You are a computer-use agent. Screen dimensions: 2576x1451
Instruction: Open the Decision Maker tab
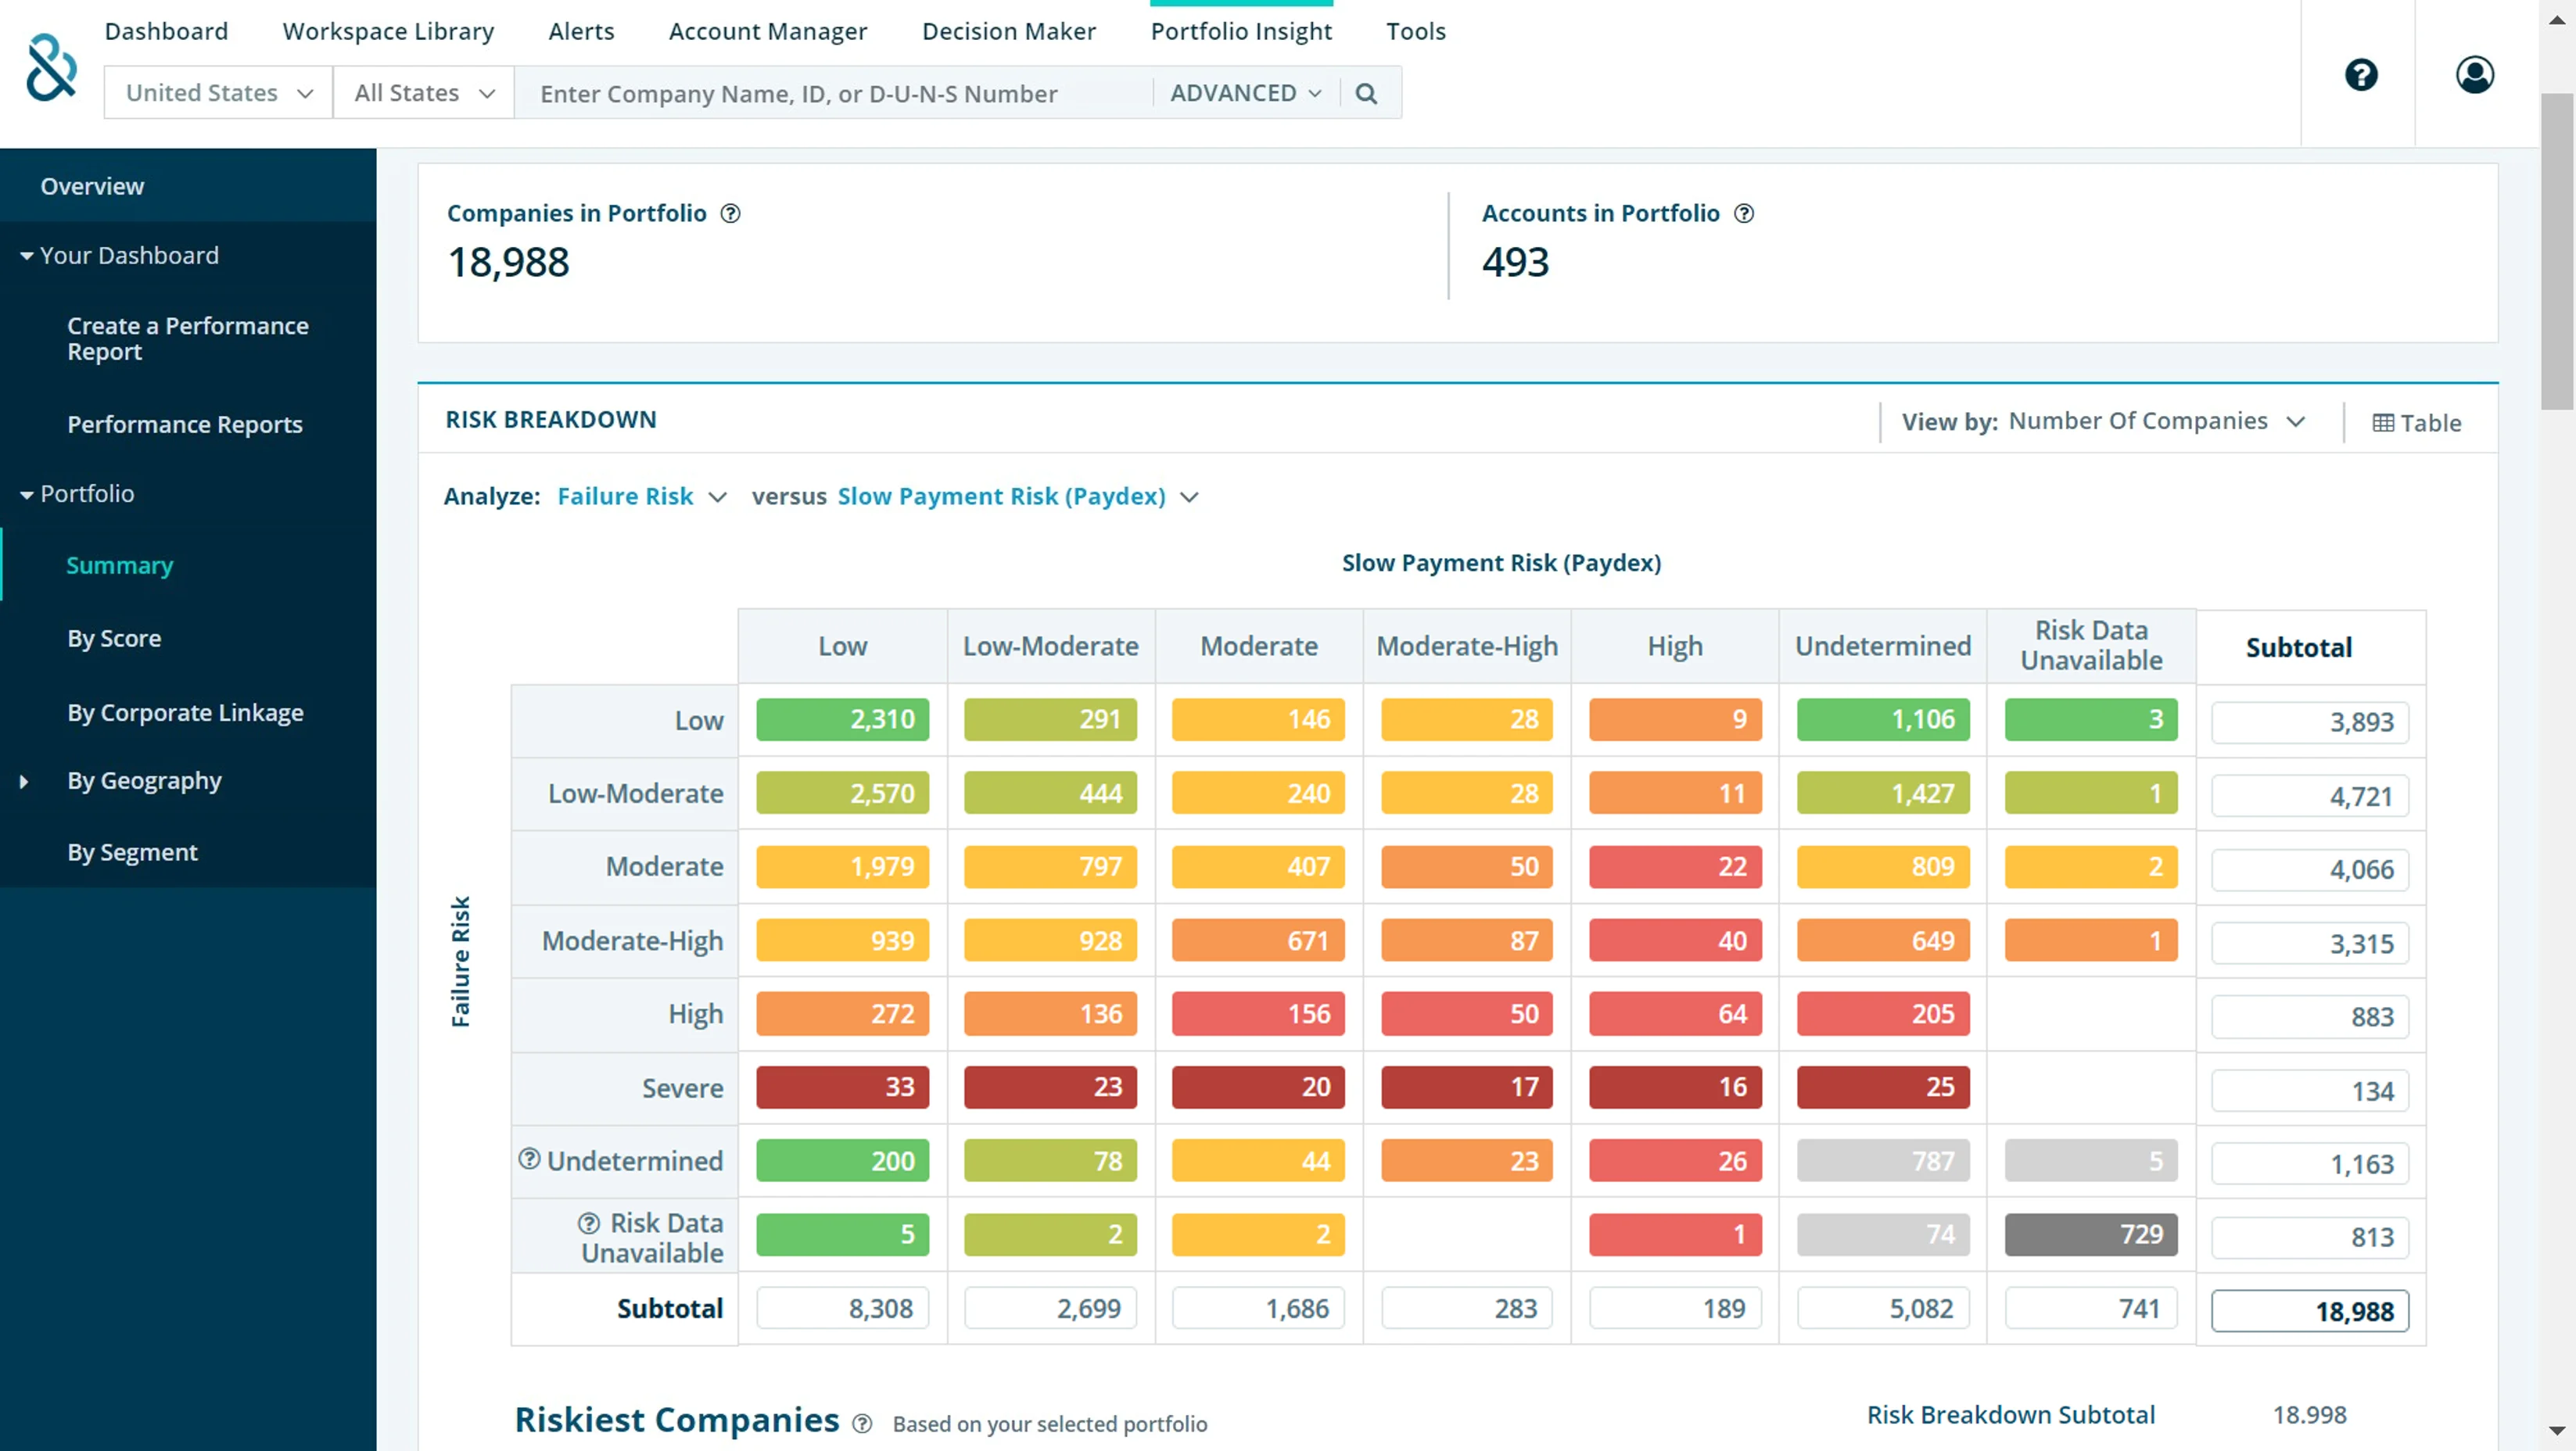tap(1008, 31)
